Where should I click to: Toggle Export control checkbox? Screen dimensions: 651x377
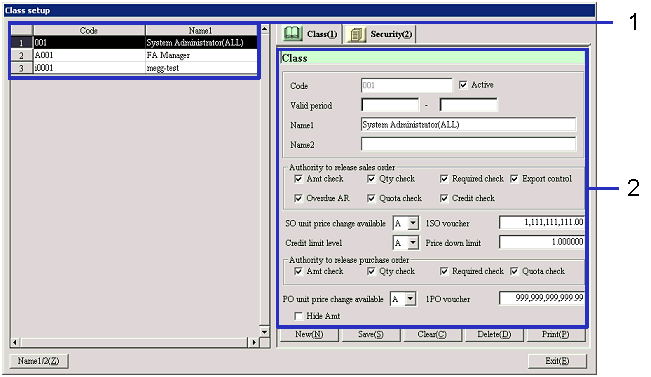click(x=514, y=179)
